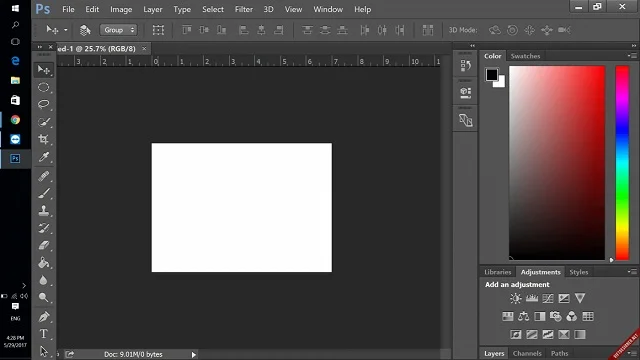The image size is (640, 360).
Task: Open the collapsed History panel icon
Action: coord(465,65)
